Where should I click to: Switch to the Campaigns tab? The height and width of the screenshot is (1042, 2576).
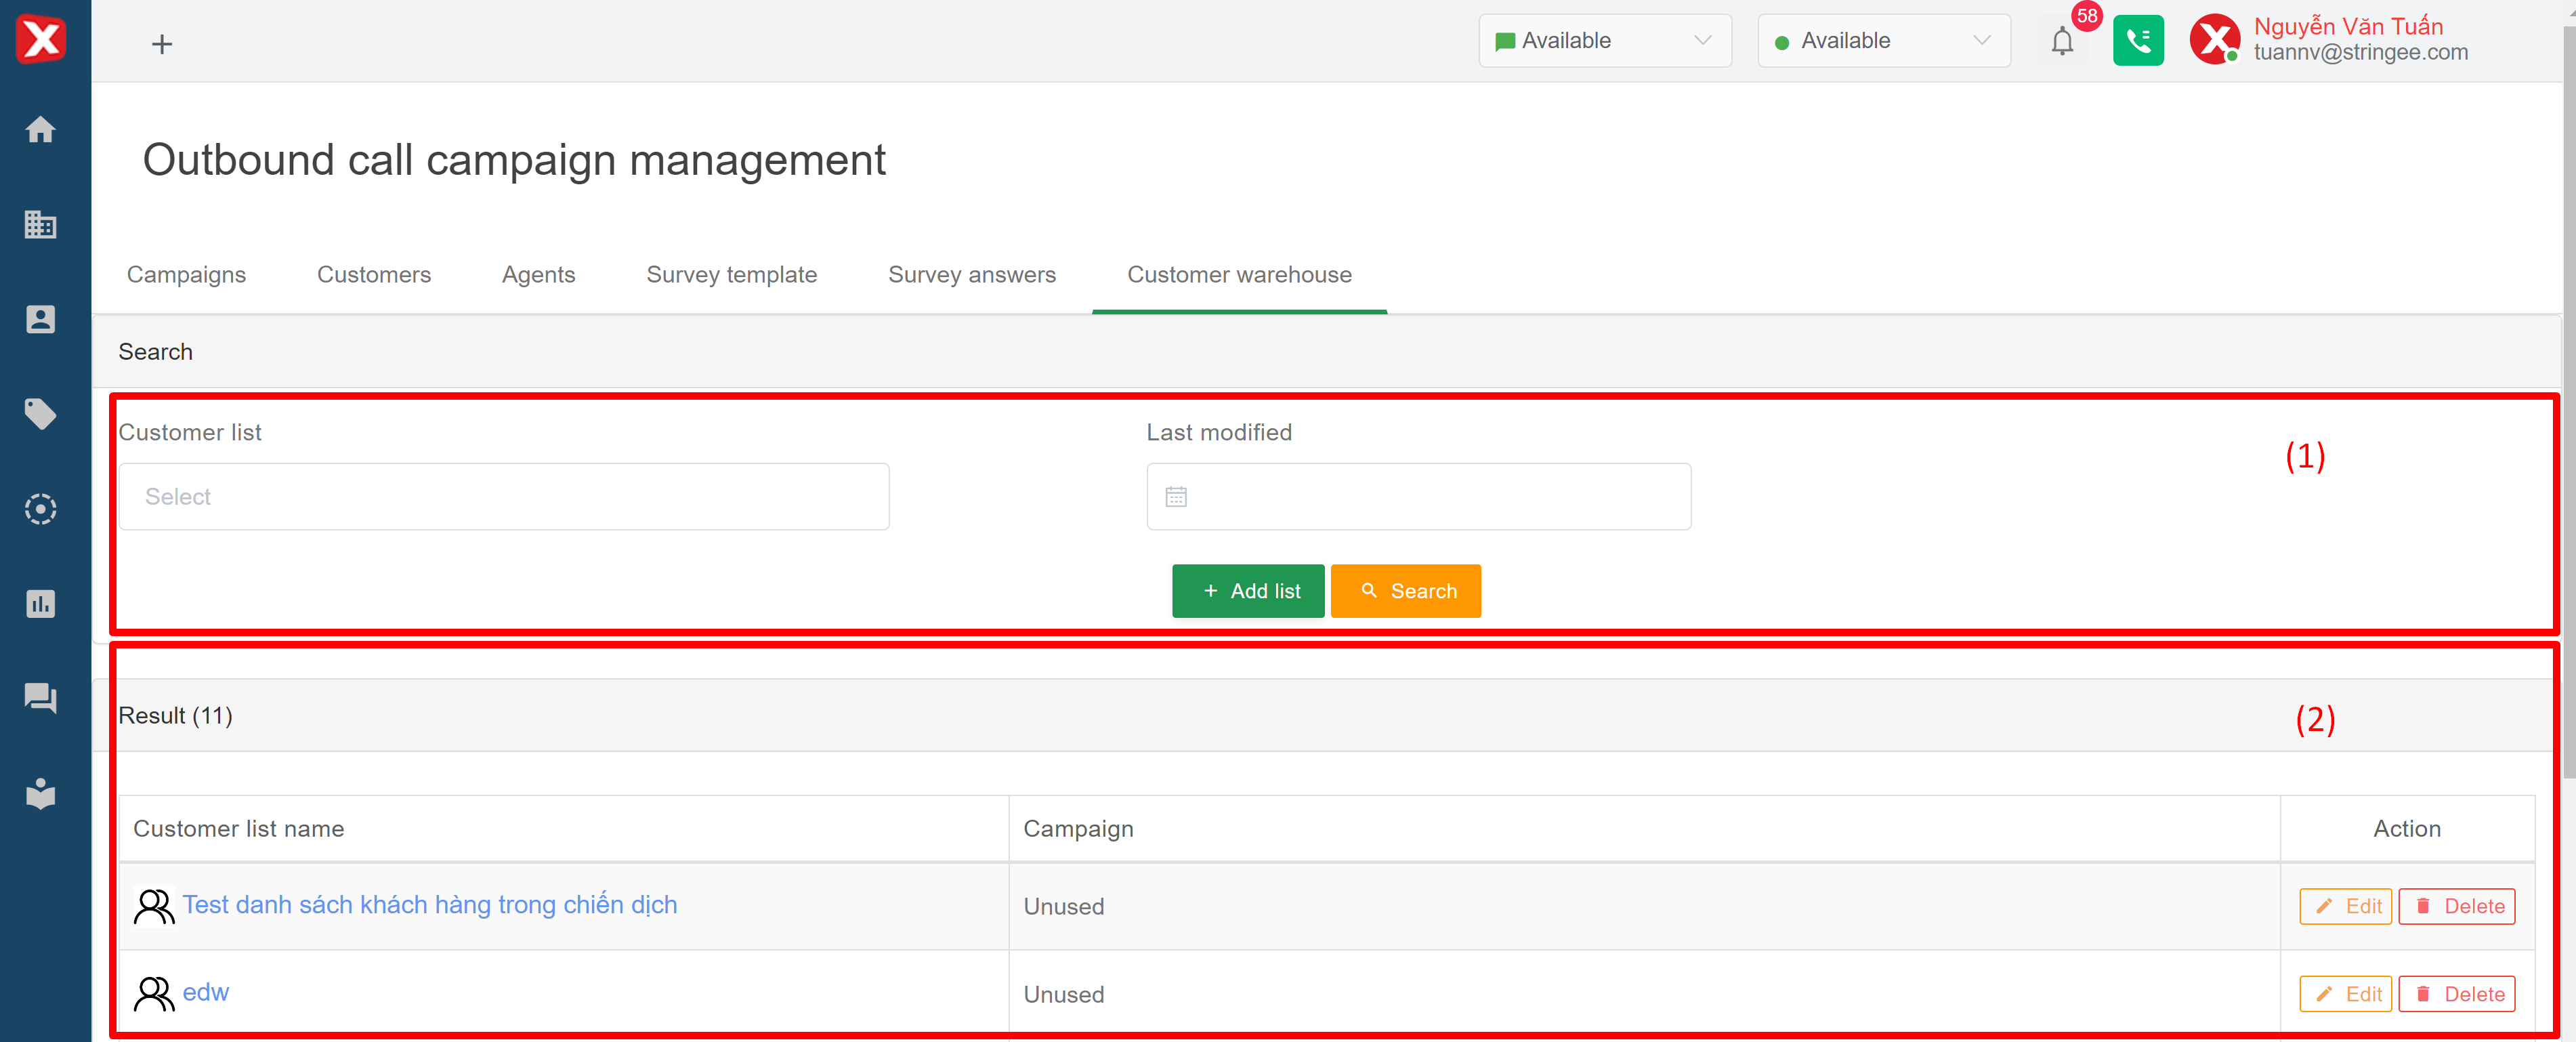click(186, 275)
